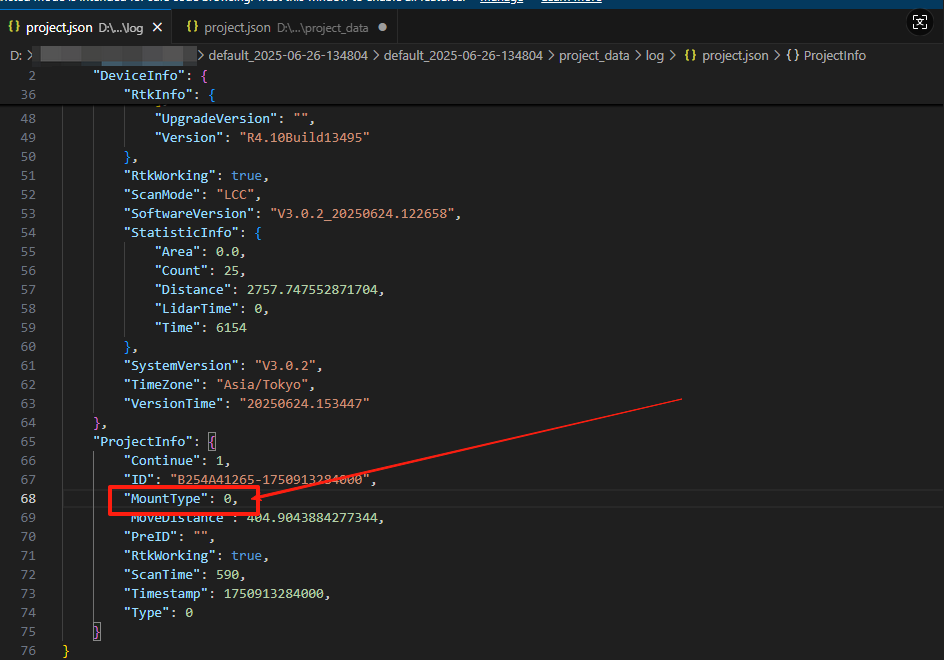The width and height of the screenshot is (944, 660).
Task: Click "true" value on line 71
Action: click(x=246, y=555)
